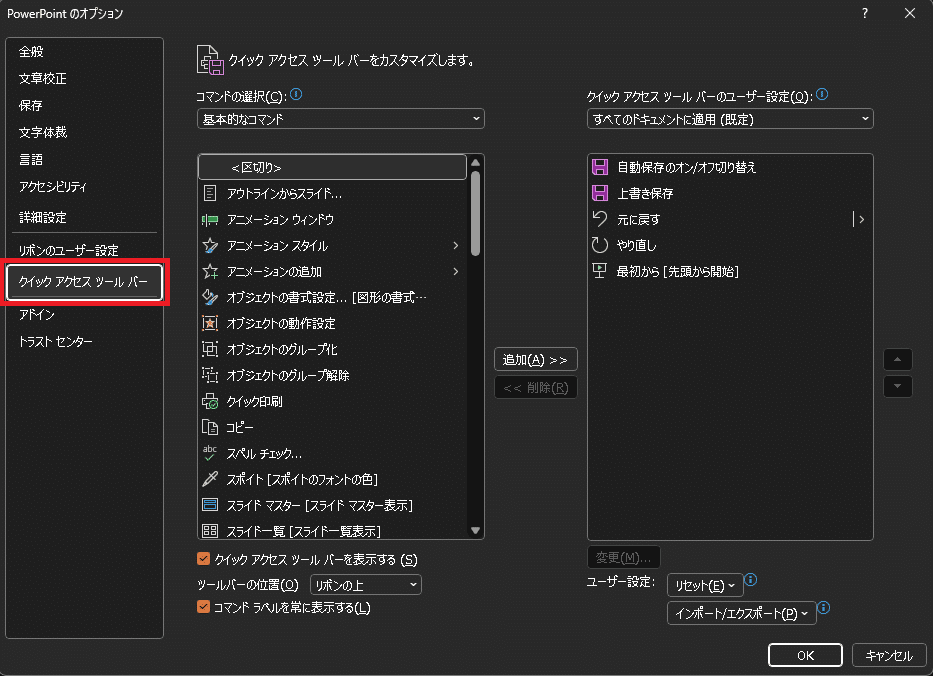Open the リボンのユーザー設定 category
The image size is (933, 676).
point(68,250)
